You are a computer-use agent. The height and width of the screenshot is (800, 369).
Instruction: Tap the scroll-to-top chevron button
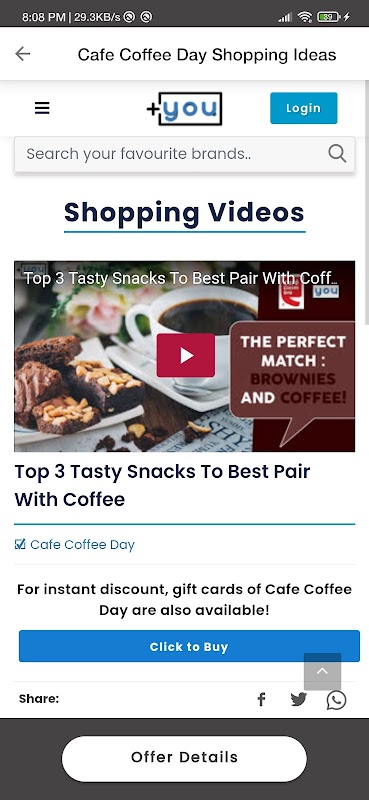click(x=322, y=671)
